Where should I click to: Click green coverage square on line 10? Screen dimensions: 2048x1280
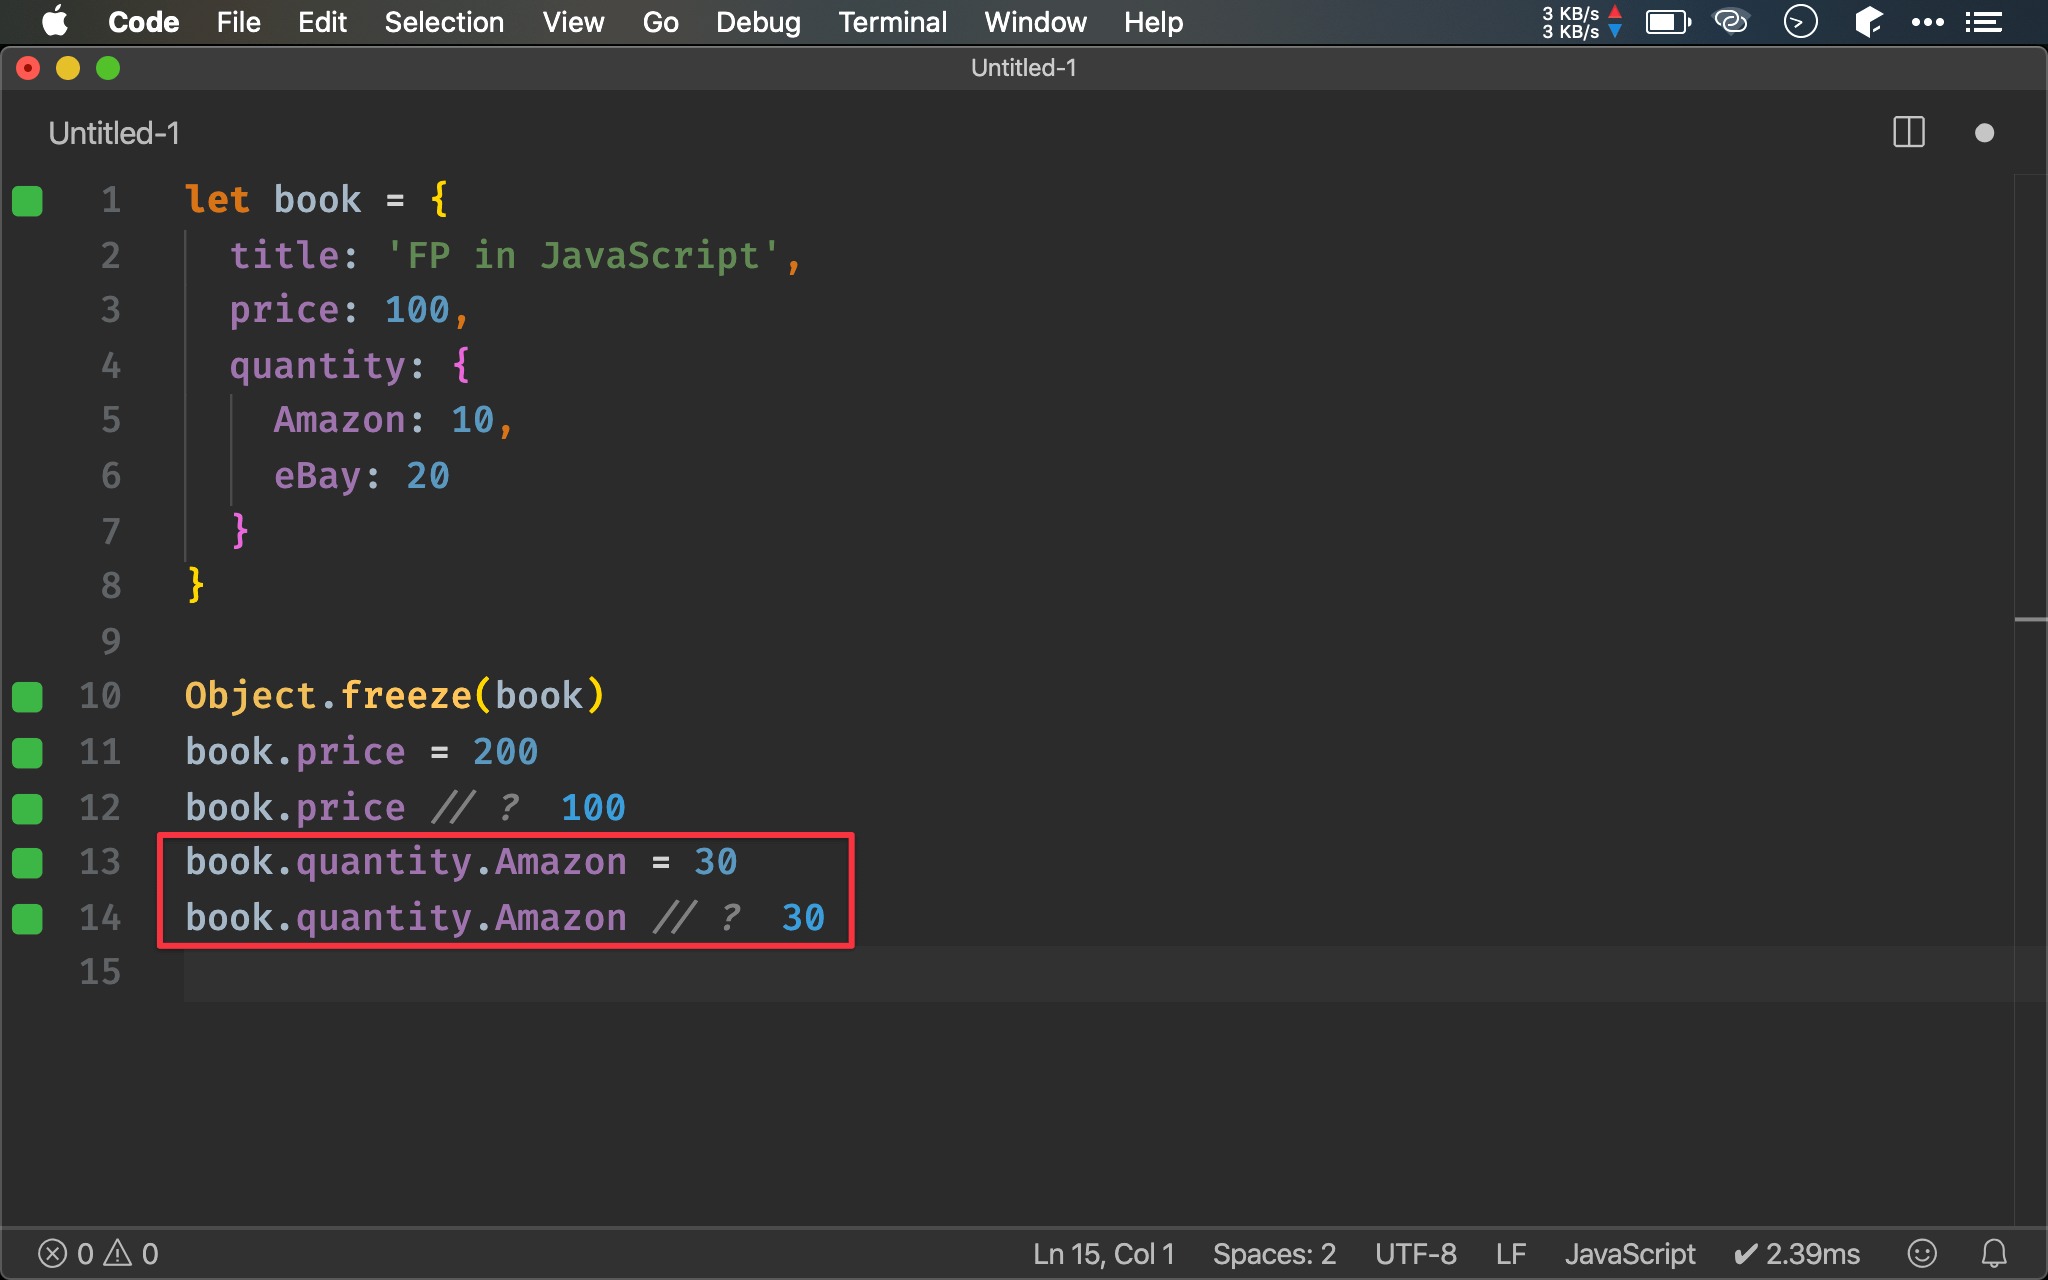tap(27, 697)
